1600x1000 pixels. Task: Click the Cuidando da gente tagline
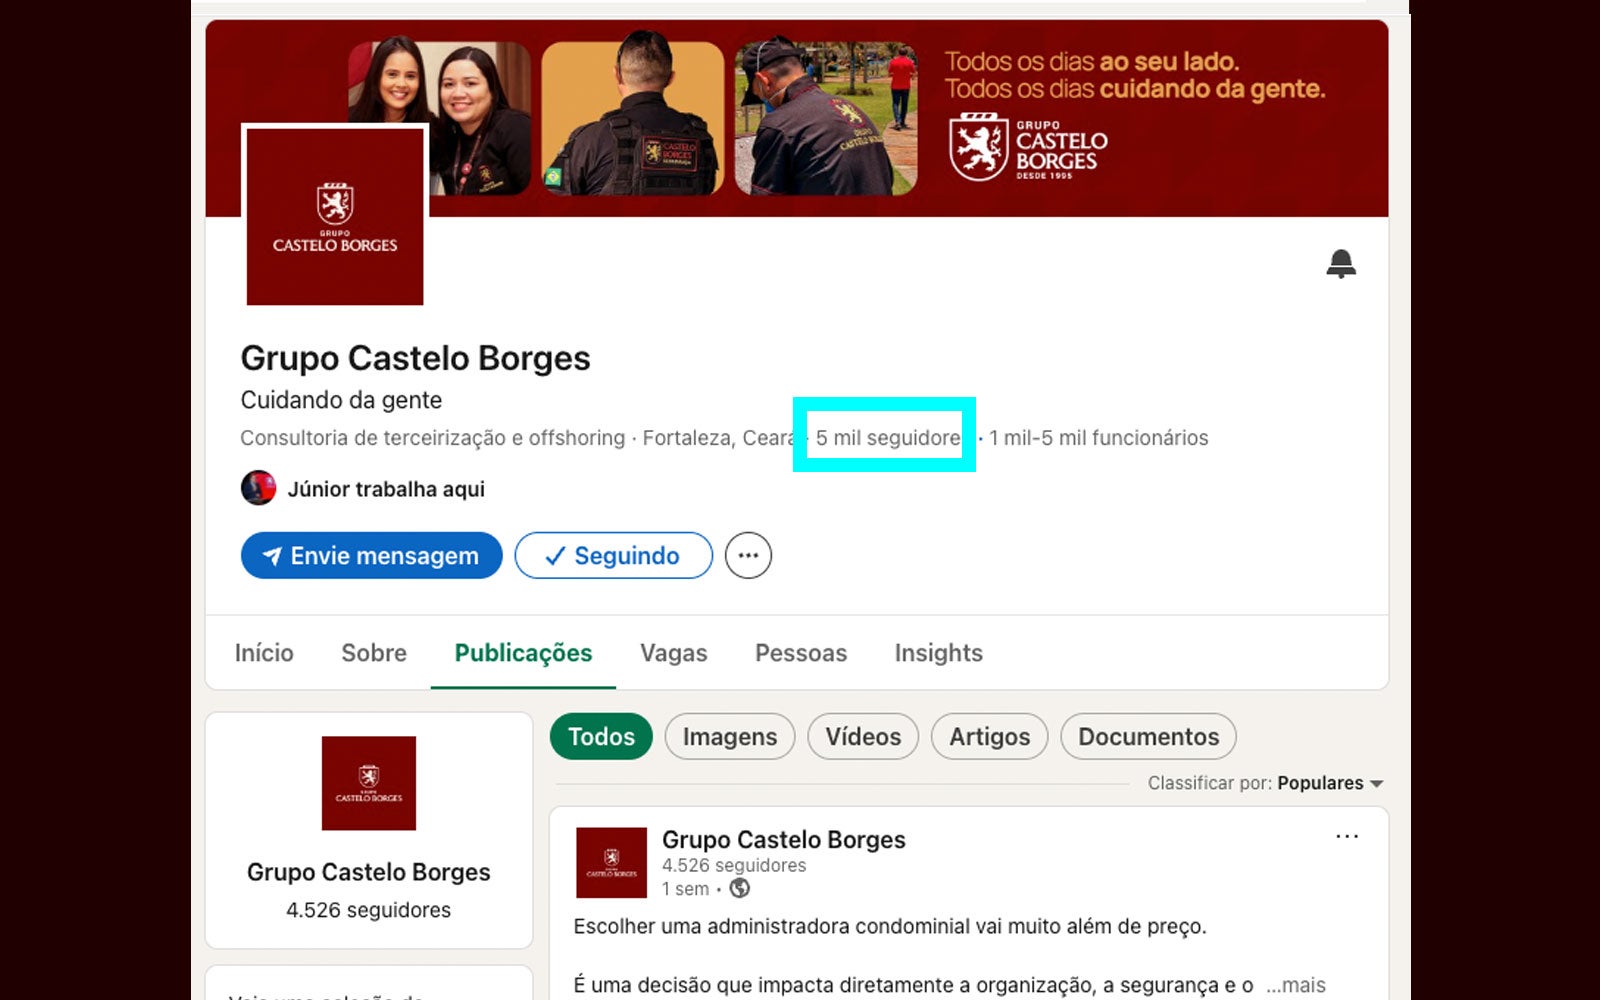tap(341, 400)
